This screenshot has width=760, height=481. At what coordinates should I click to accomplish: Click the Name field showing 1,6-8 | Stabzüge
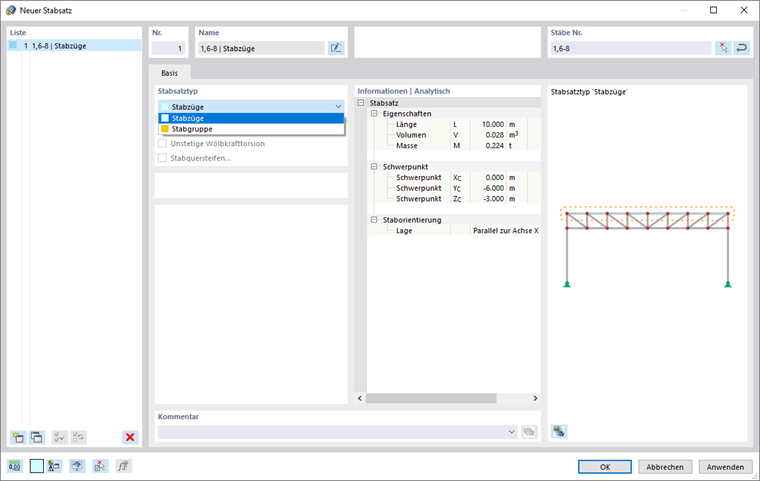point(261,48)
